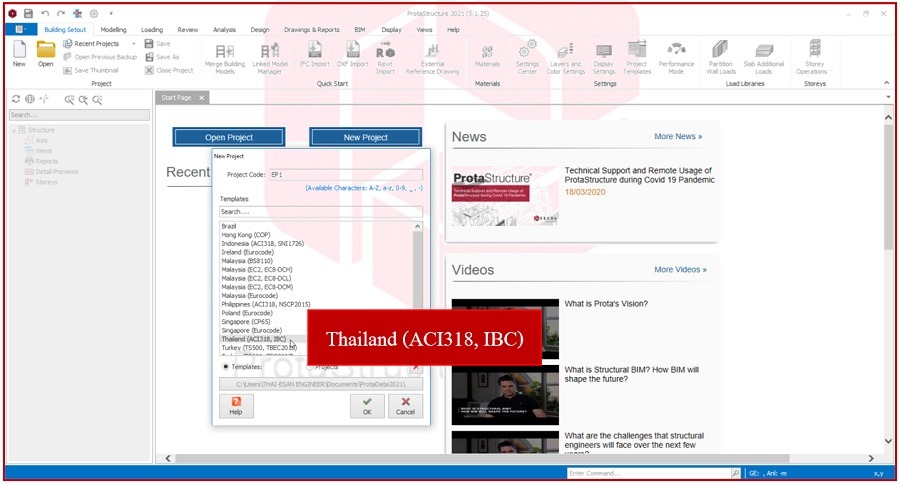Click the search magnifier beside command box
This screenshot has width=900, height=484.
pos(735,473)
